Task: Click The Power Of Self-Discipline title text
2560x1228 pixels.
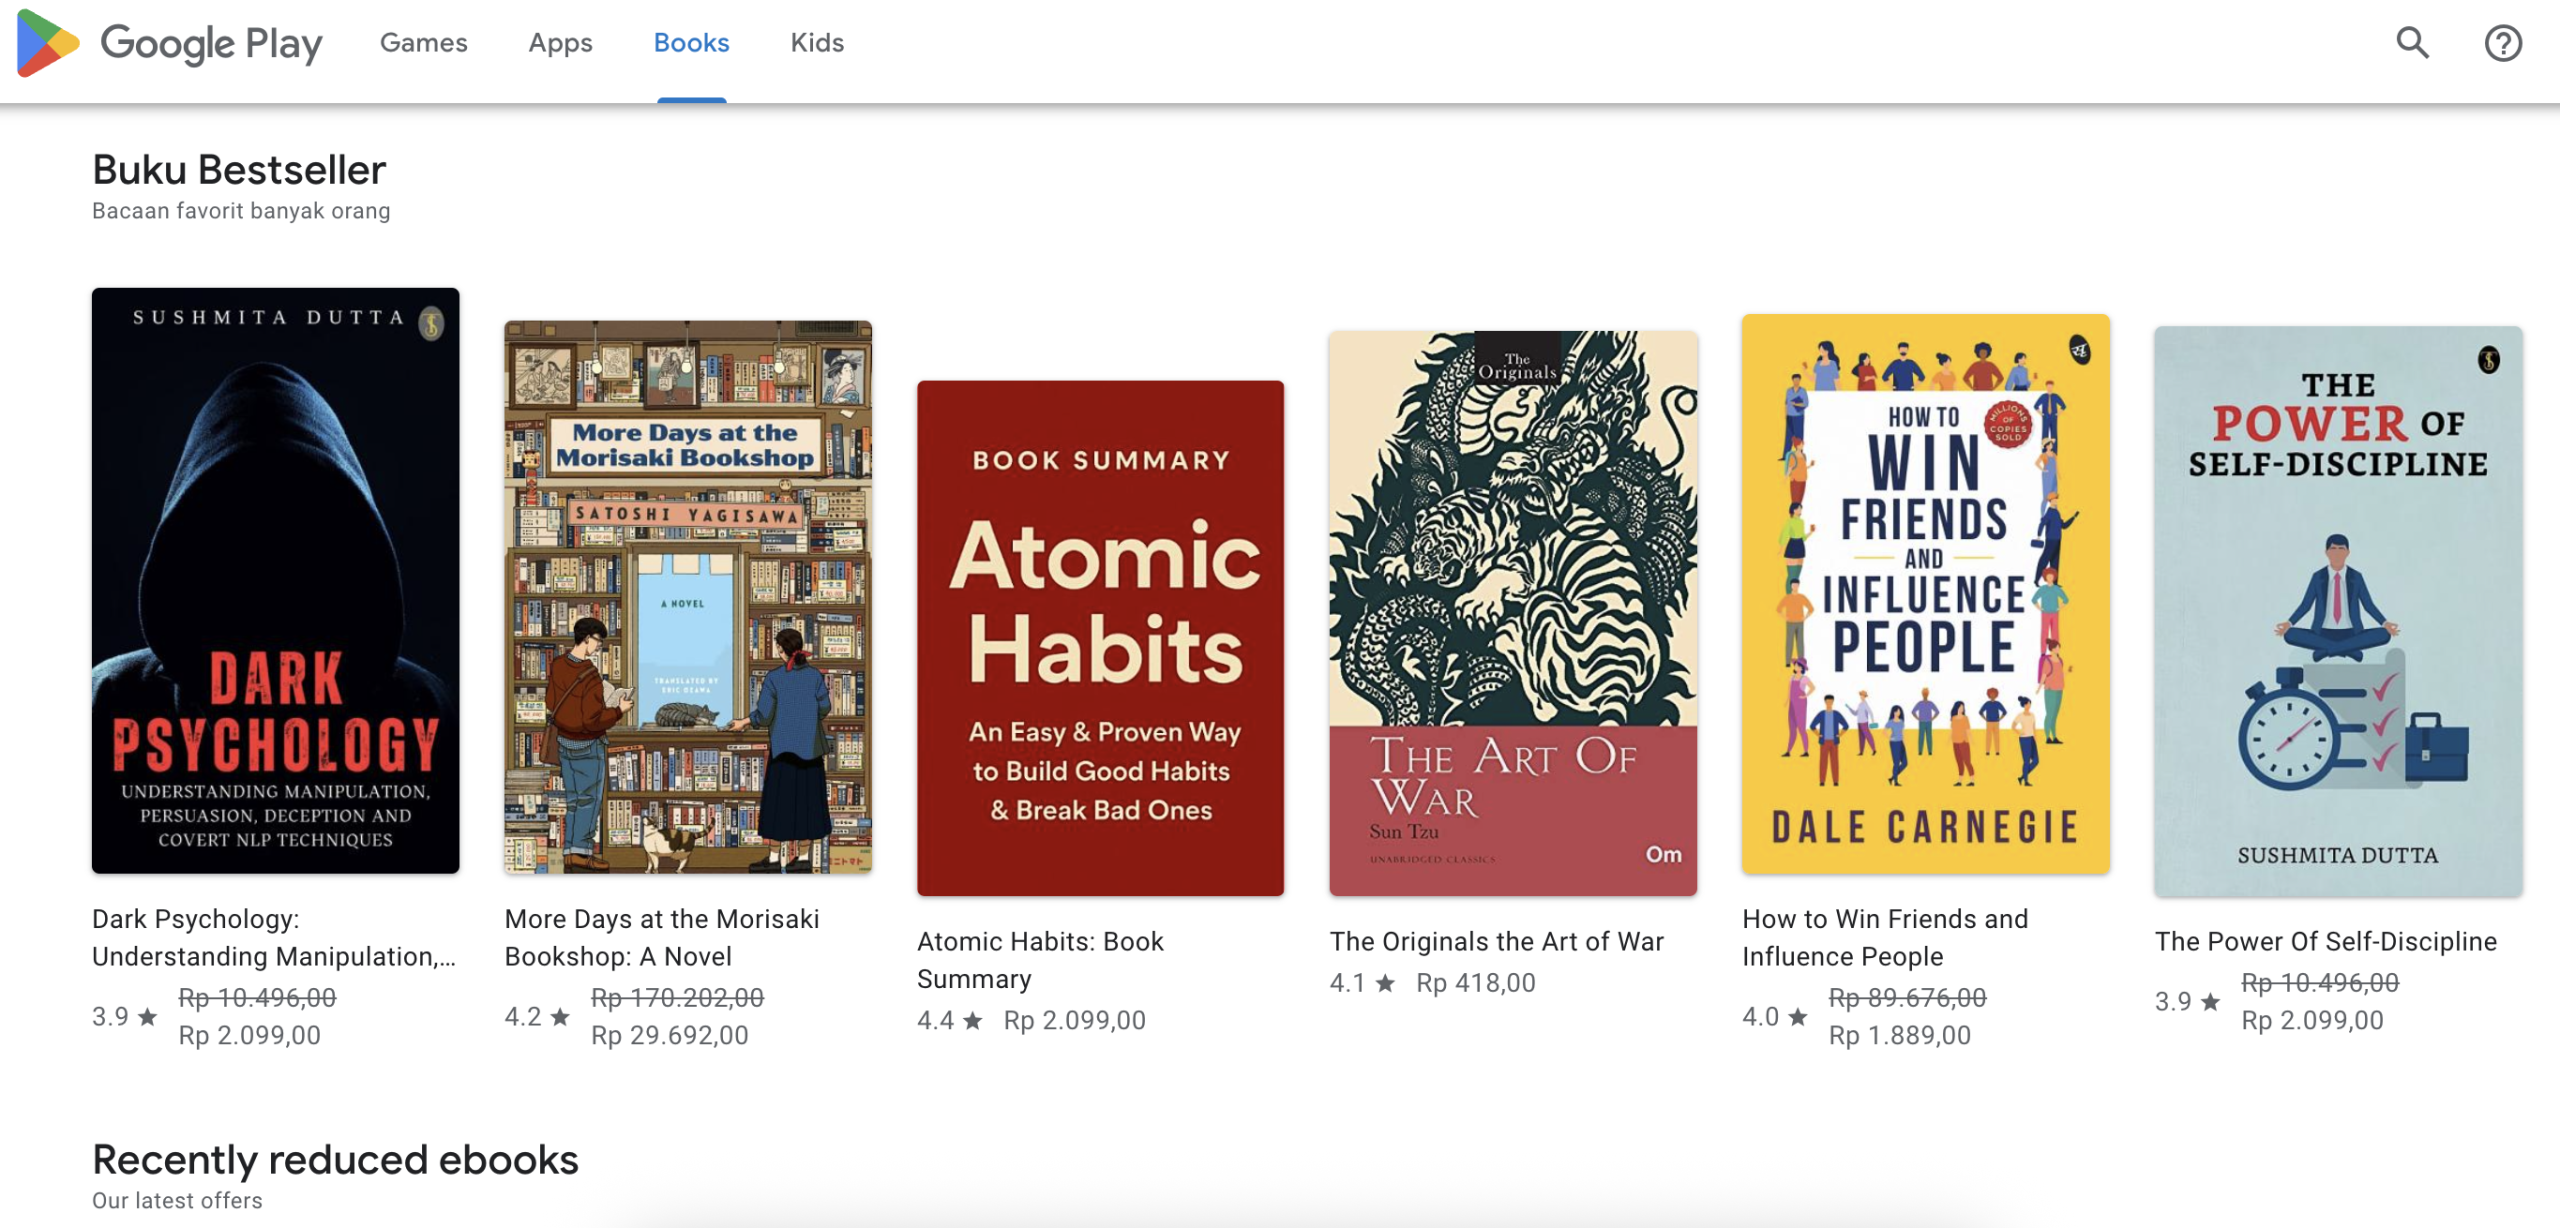Action: click(x=2326, y=941)
